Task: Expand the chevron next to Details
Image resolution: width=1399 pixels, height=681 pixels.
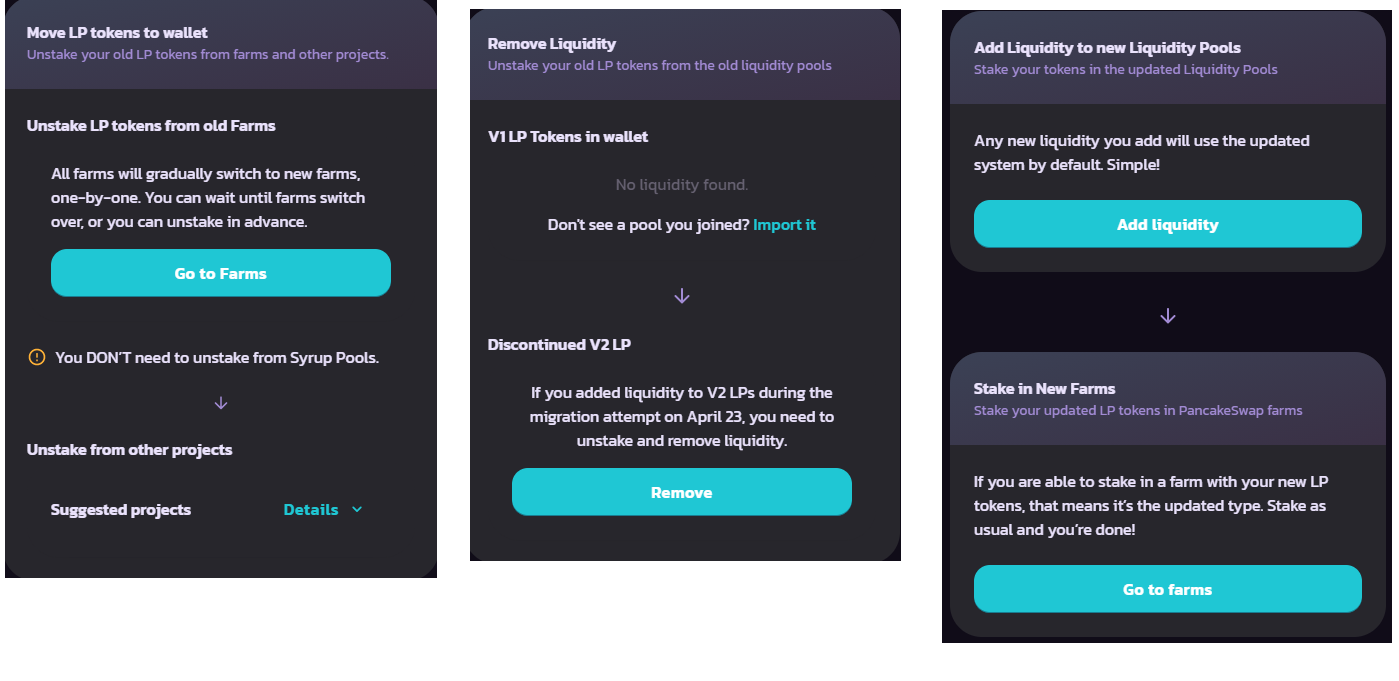Action: click(357, 510)
